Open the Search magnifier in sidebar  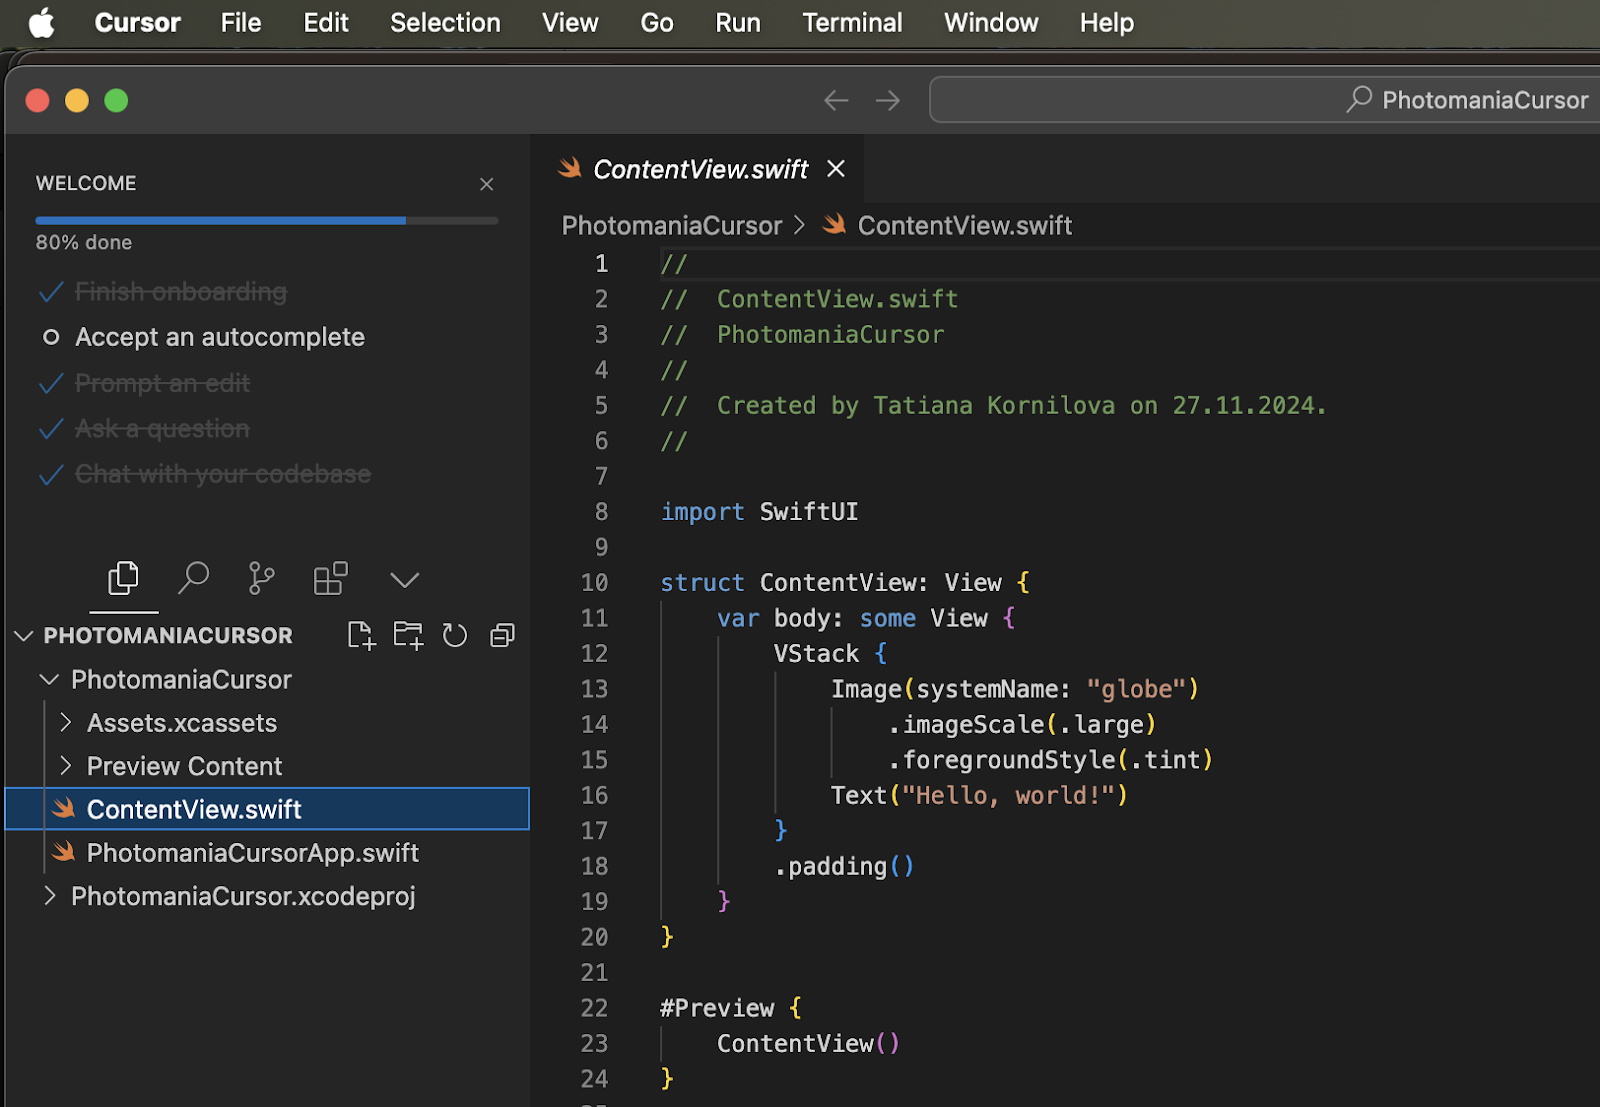[193, 578]
